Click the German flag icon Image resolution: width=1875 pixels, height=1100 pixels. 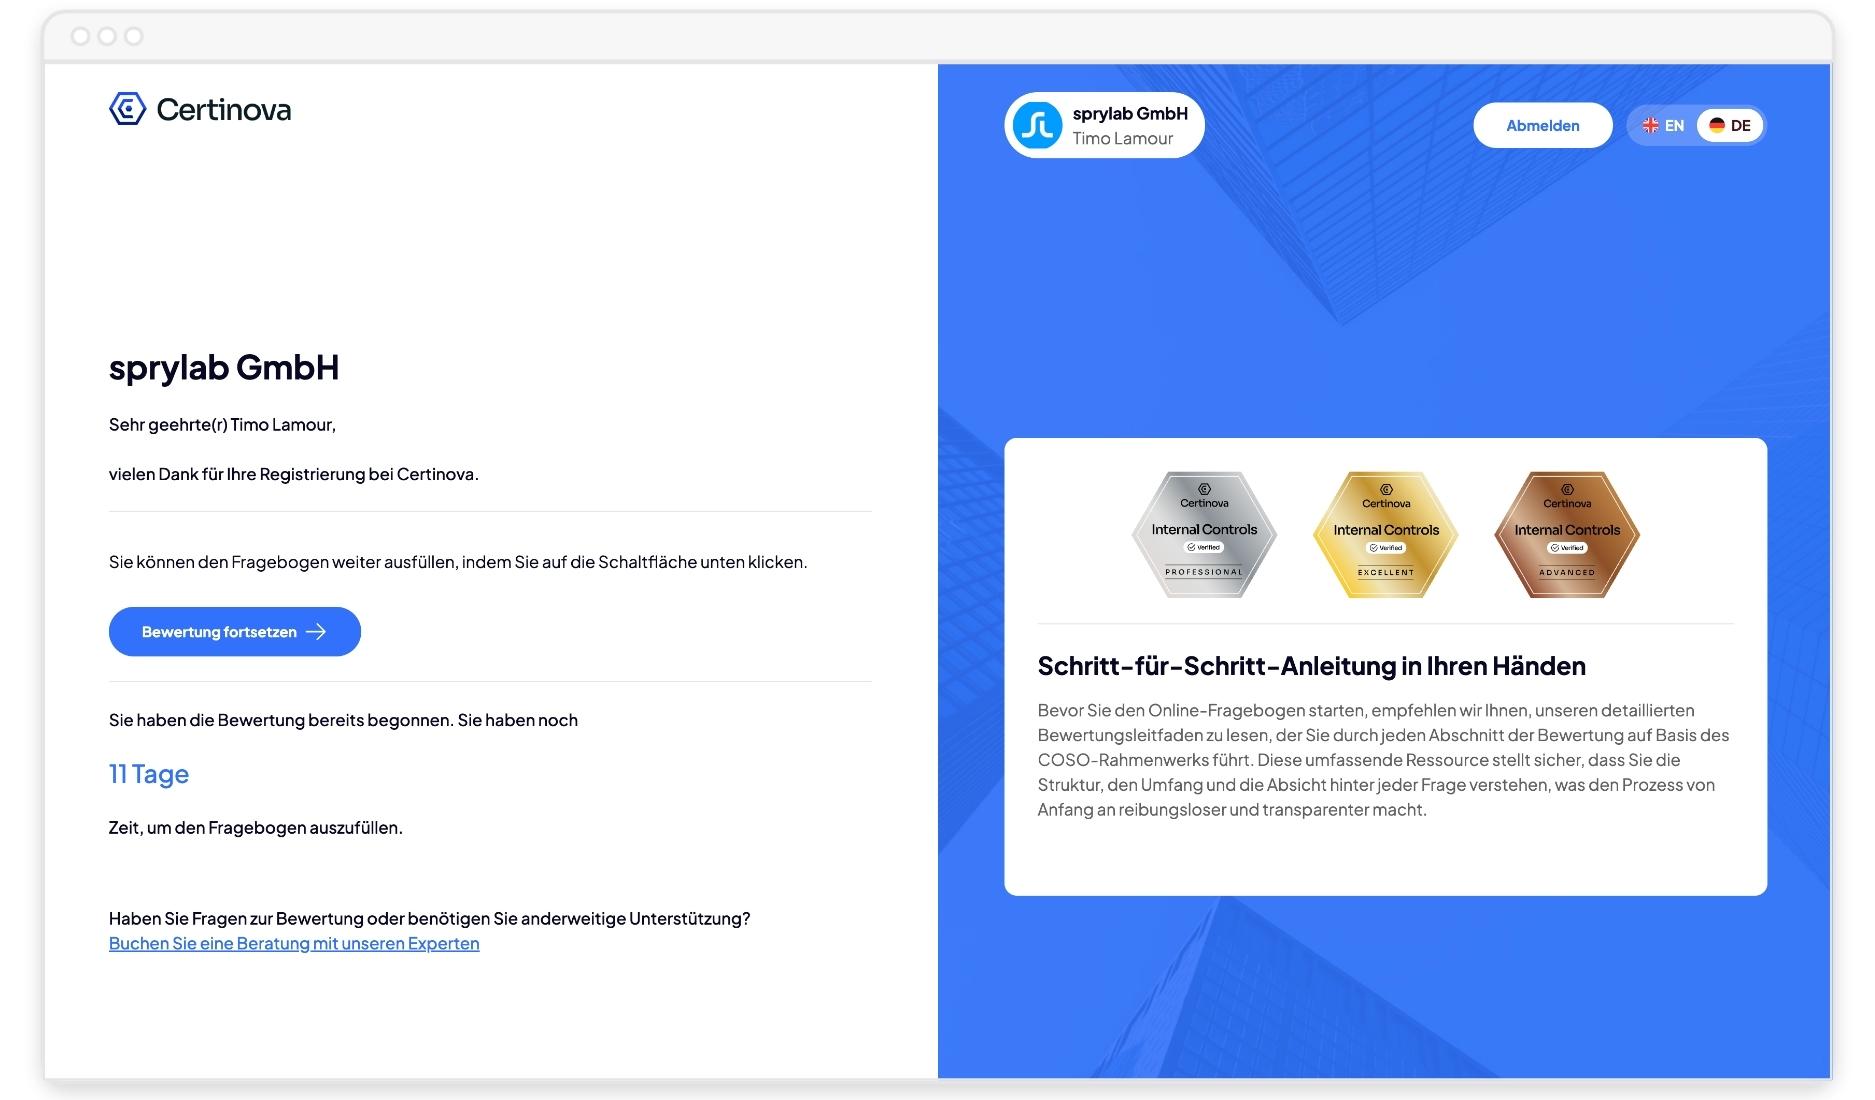click(x=1717, y=126)
